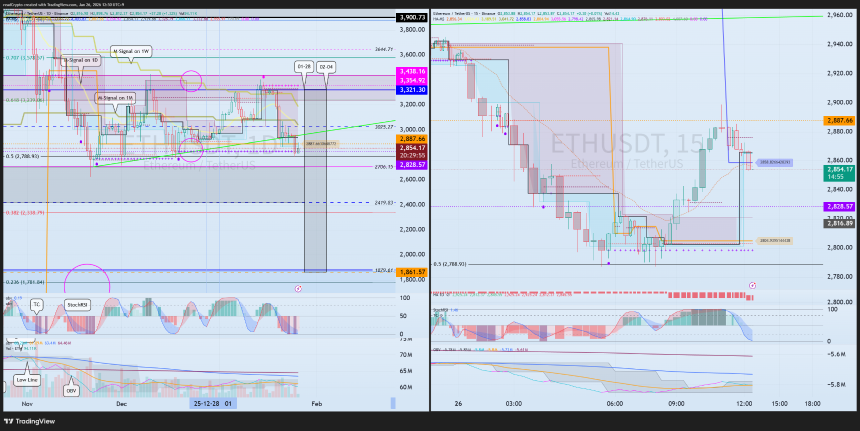Click '09:00' on the 15-minute time axis
This screenshot has height=431, width=860.
pyautogui.click(x=676, y=404)
